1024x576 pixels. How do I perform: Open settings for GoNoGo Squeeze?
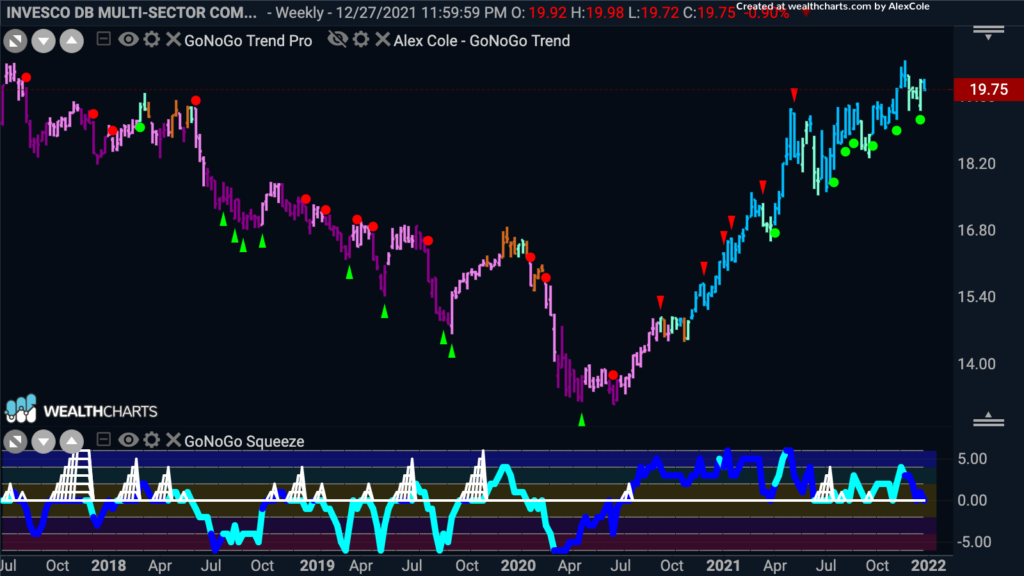pyautogui.click(x=152, y=440)
